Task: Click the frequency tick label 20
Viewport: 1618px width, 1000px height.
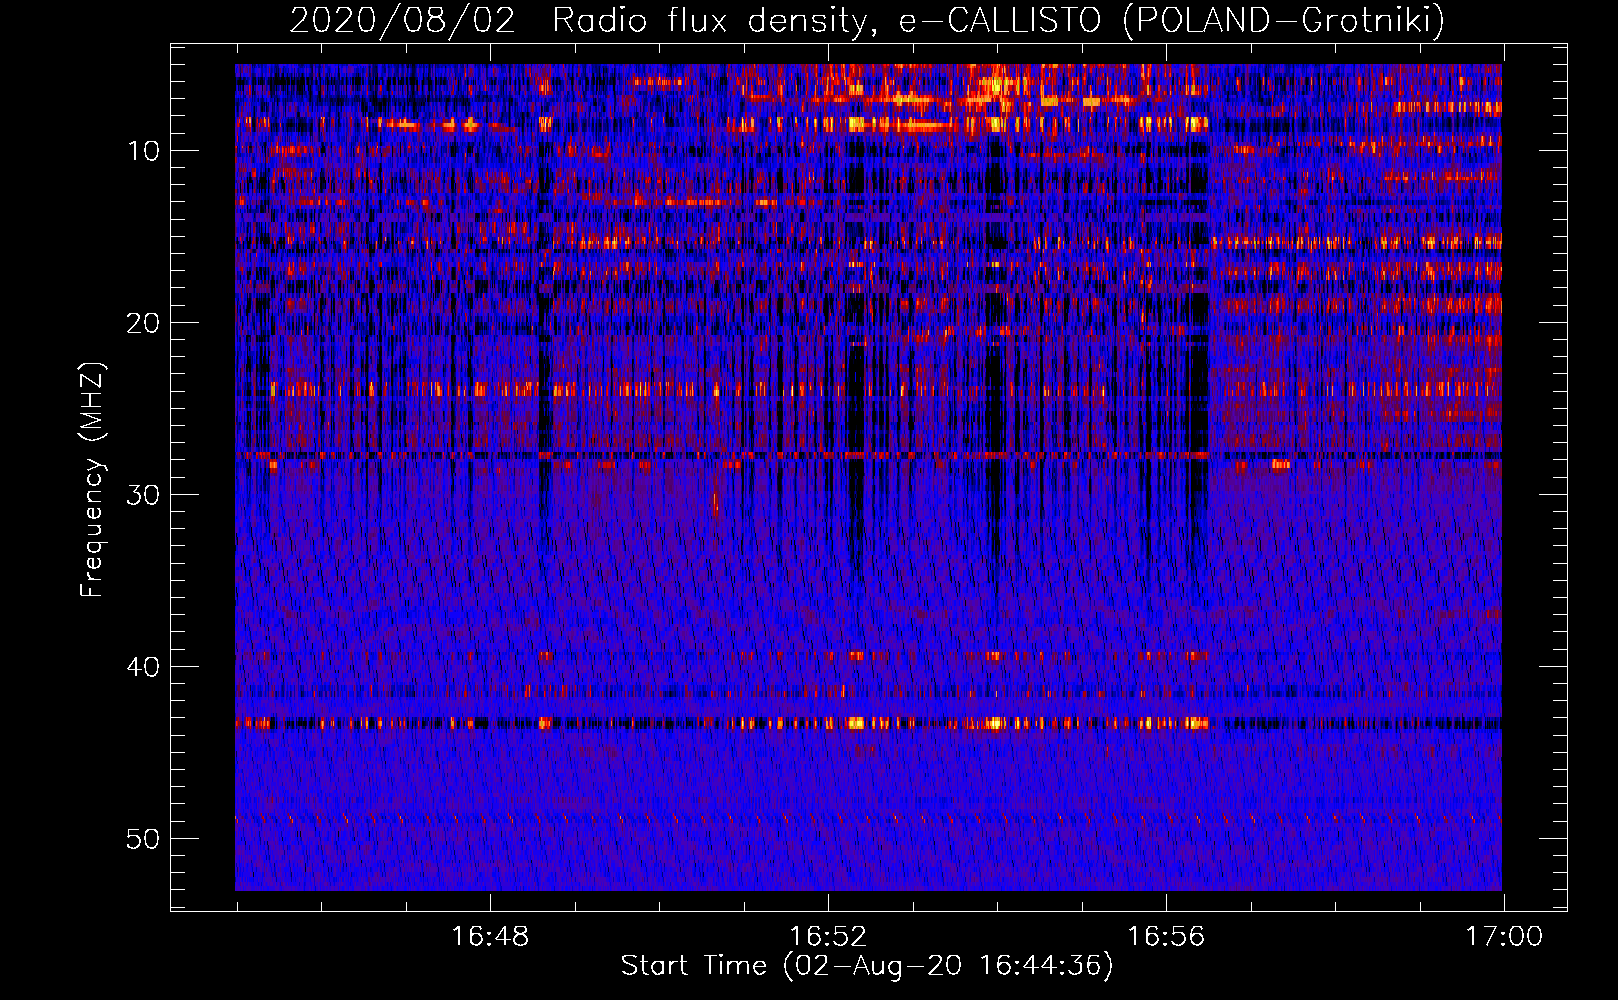Action: [144, 323]
